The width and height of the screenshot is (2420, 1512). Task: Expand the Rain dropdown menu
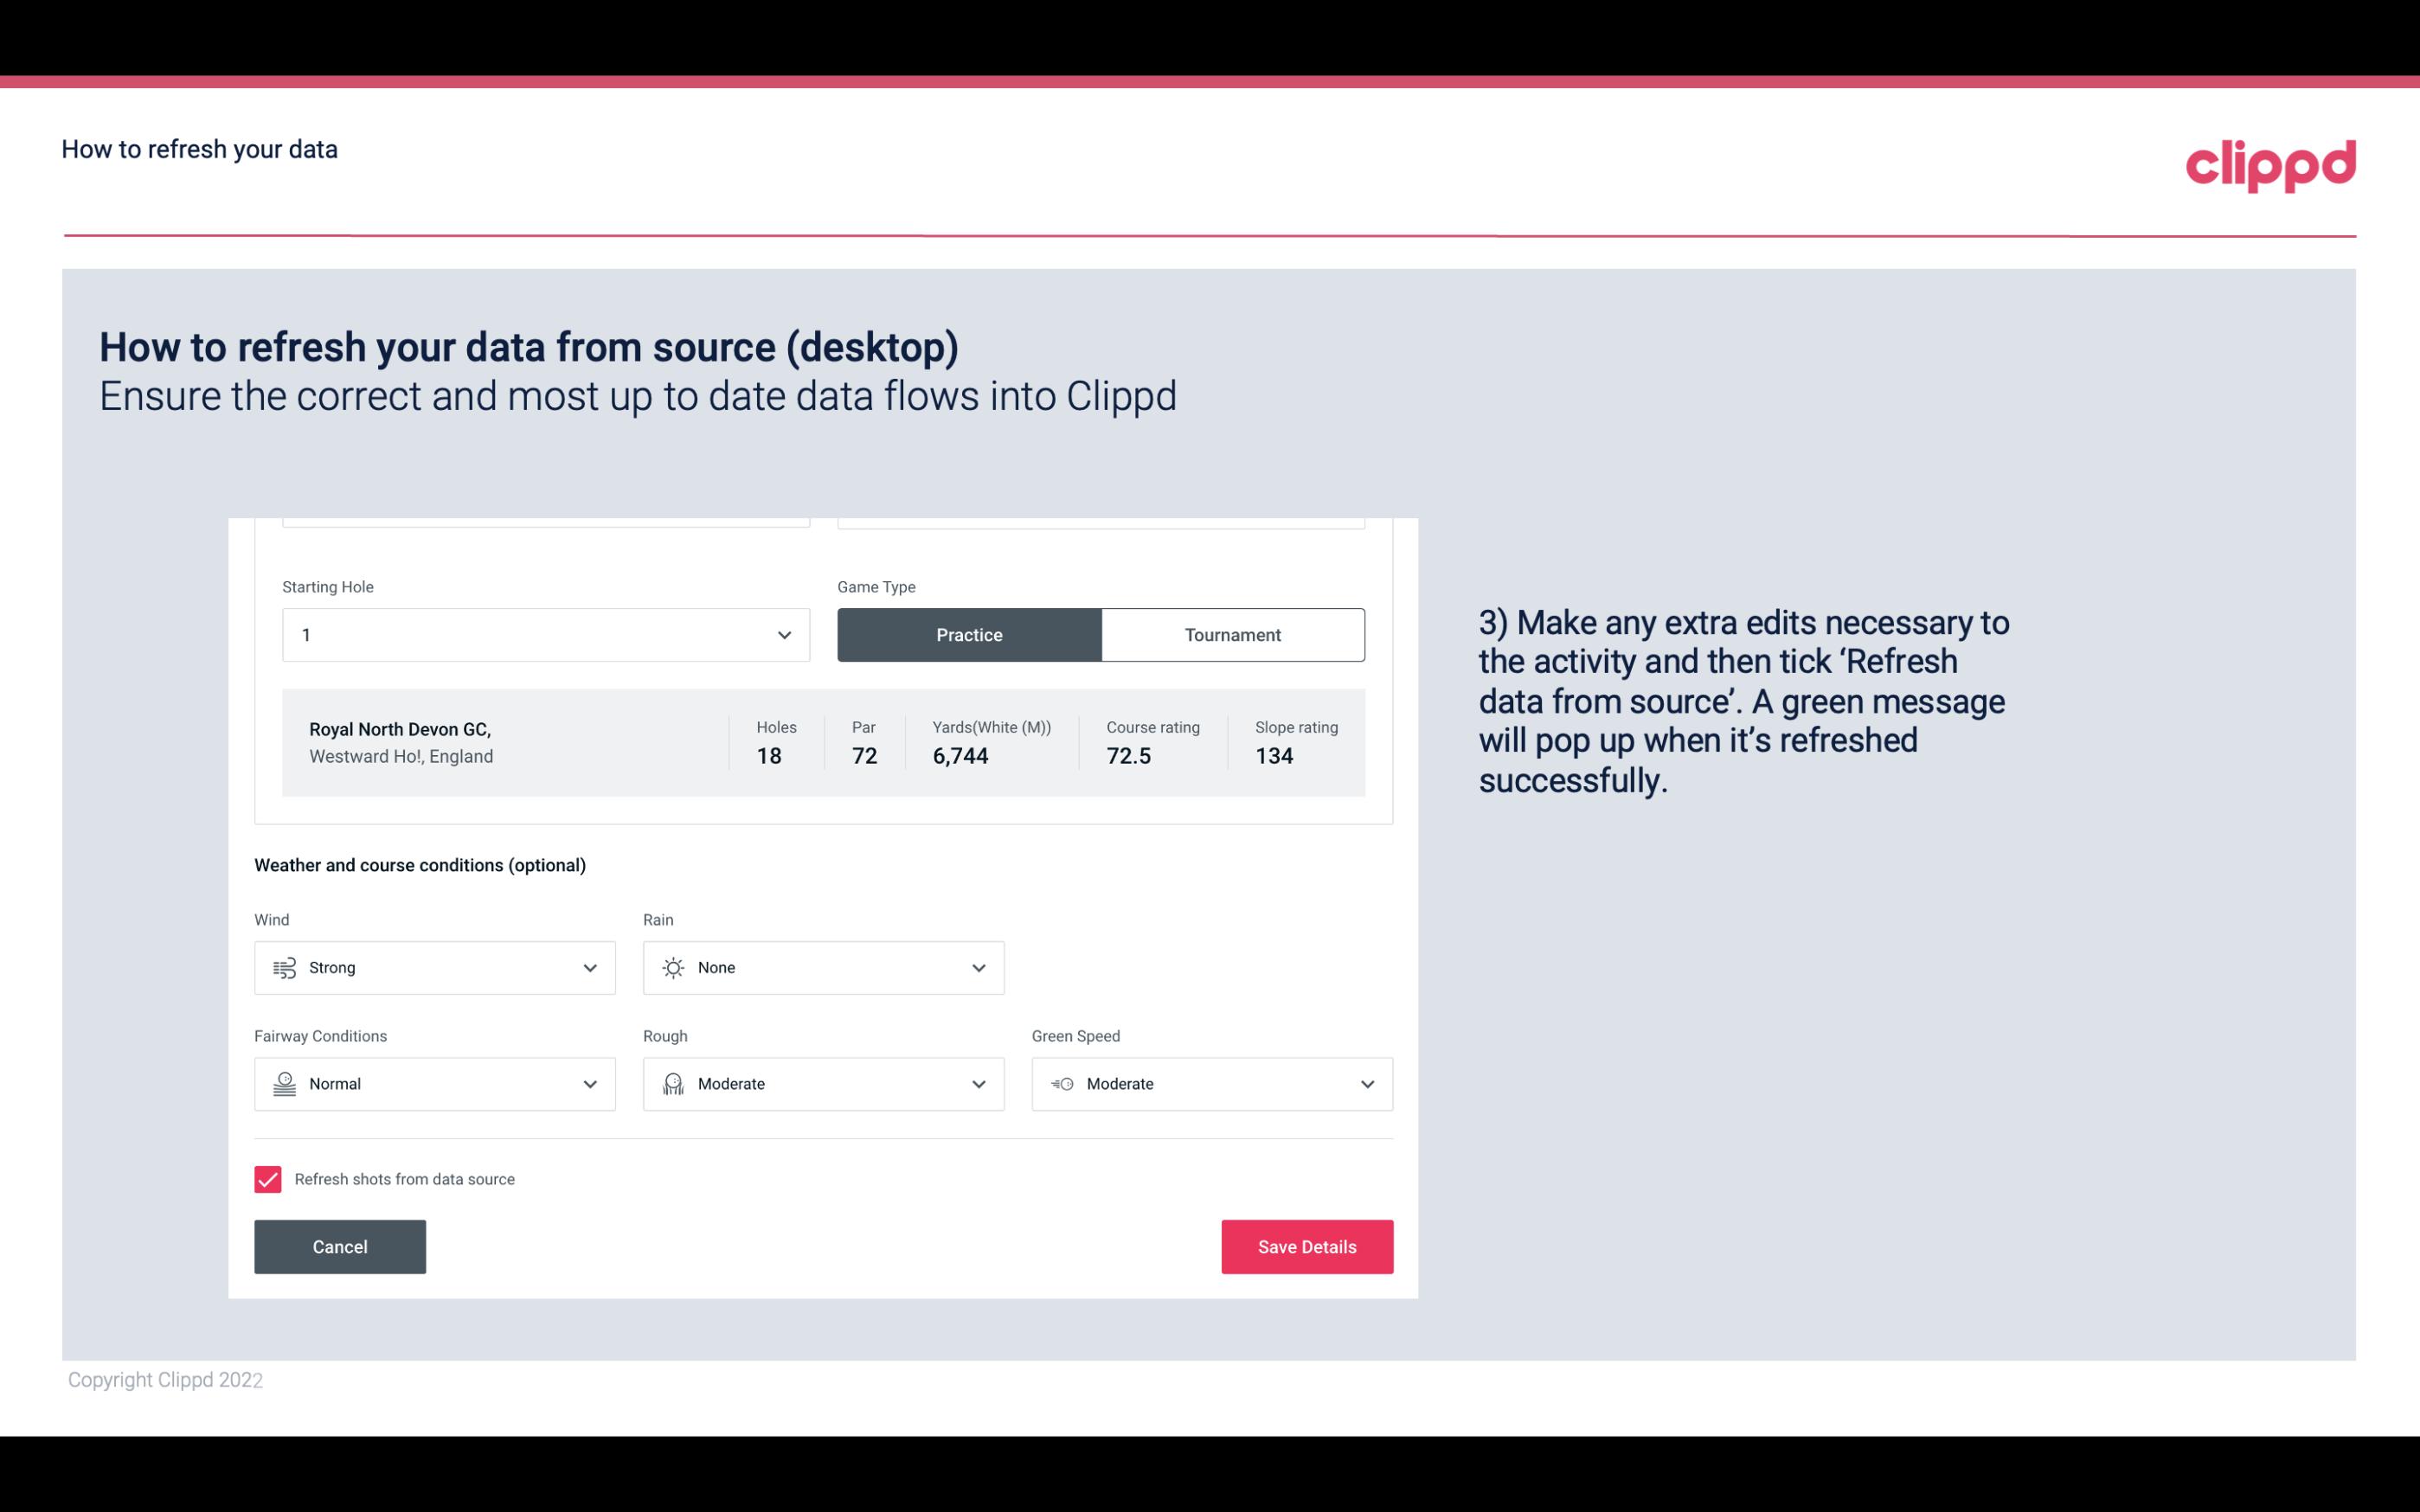click(x=976, y=967)
